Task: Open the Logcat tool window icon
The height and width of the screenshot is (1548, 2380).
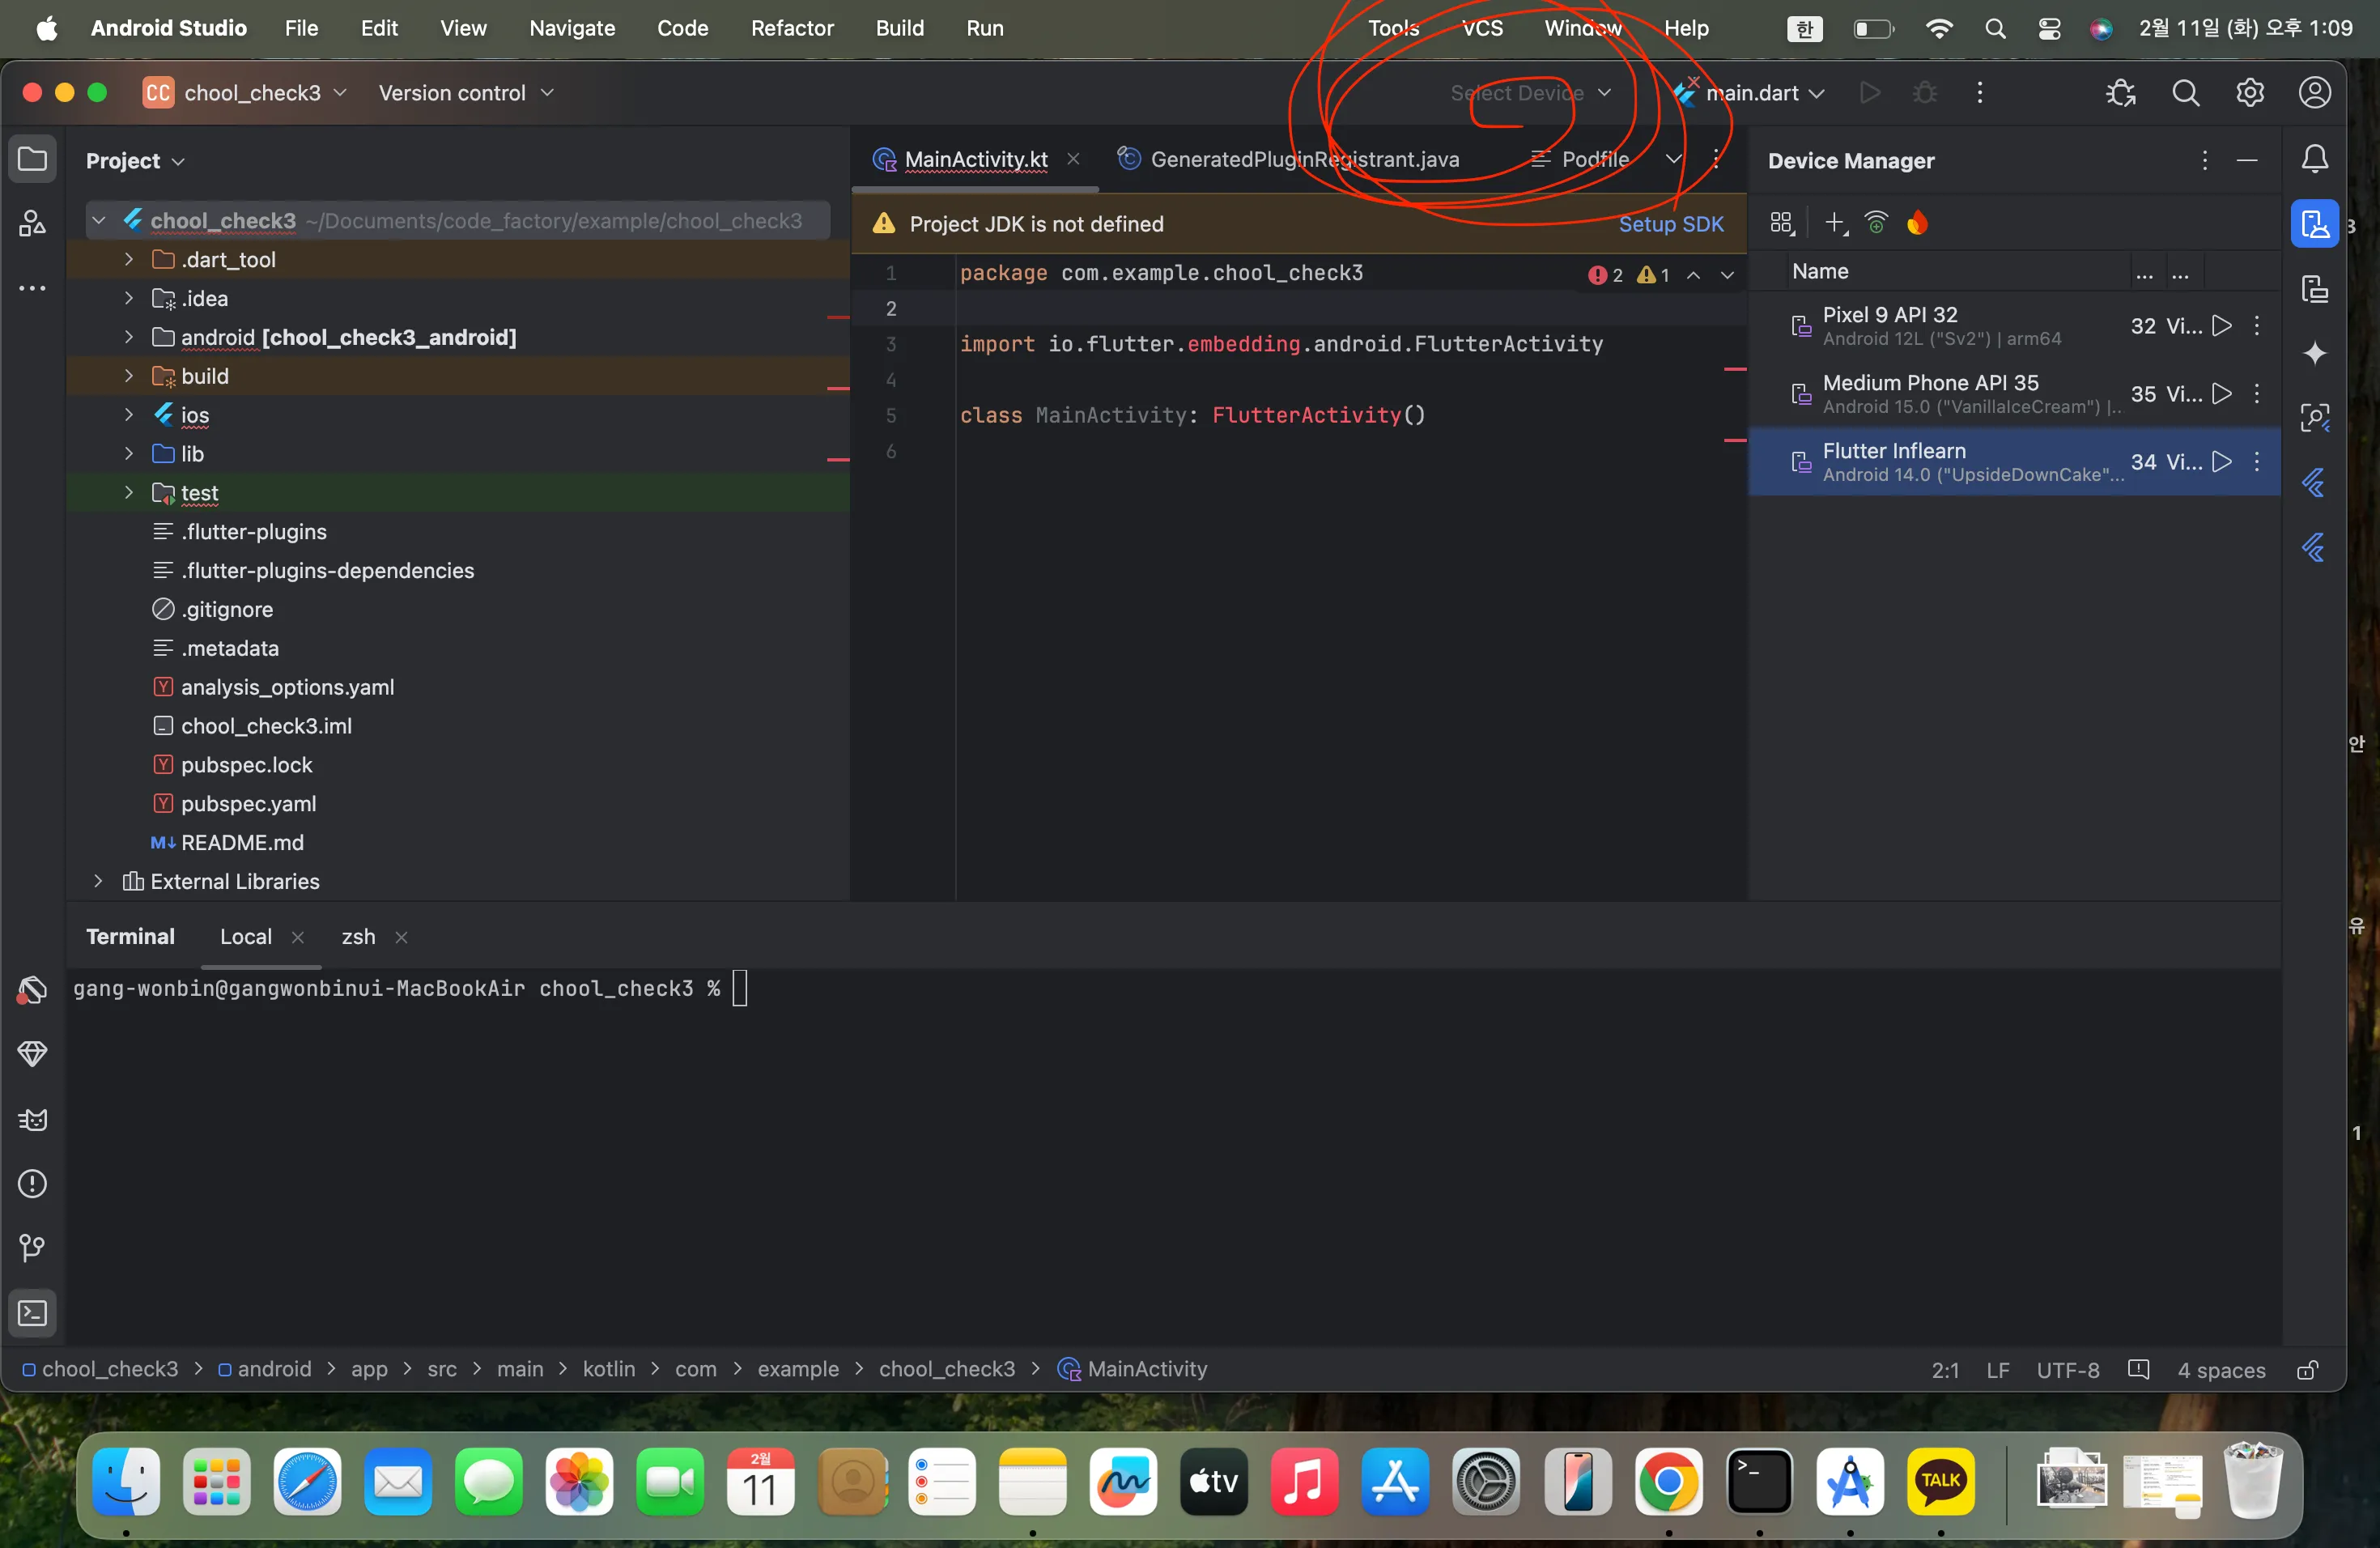Action: pyautogui.click(x=32, y=1119)
